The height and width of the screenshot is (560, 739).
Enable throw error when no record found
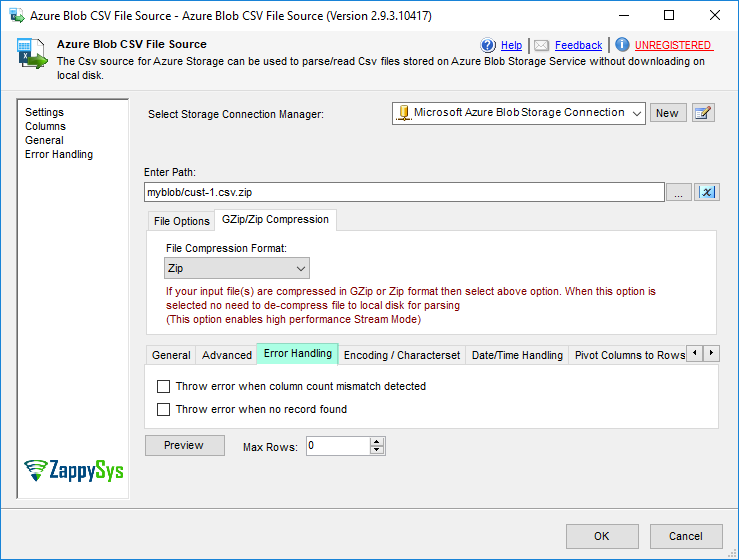[x=164, y=409]
